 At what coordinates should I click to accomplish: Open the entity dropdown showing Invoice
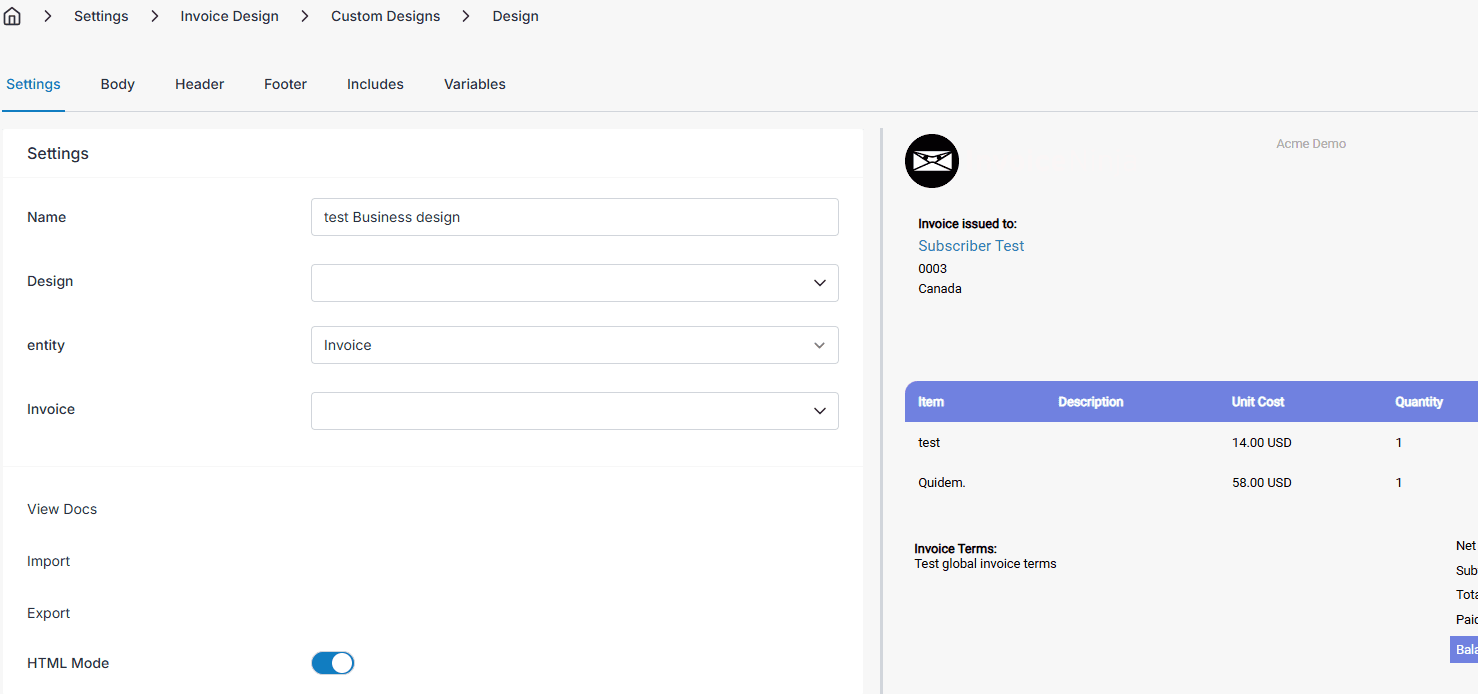pos(575,345)
